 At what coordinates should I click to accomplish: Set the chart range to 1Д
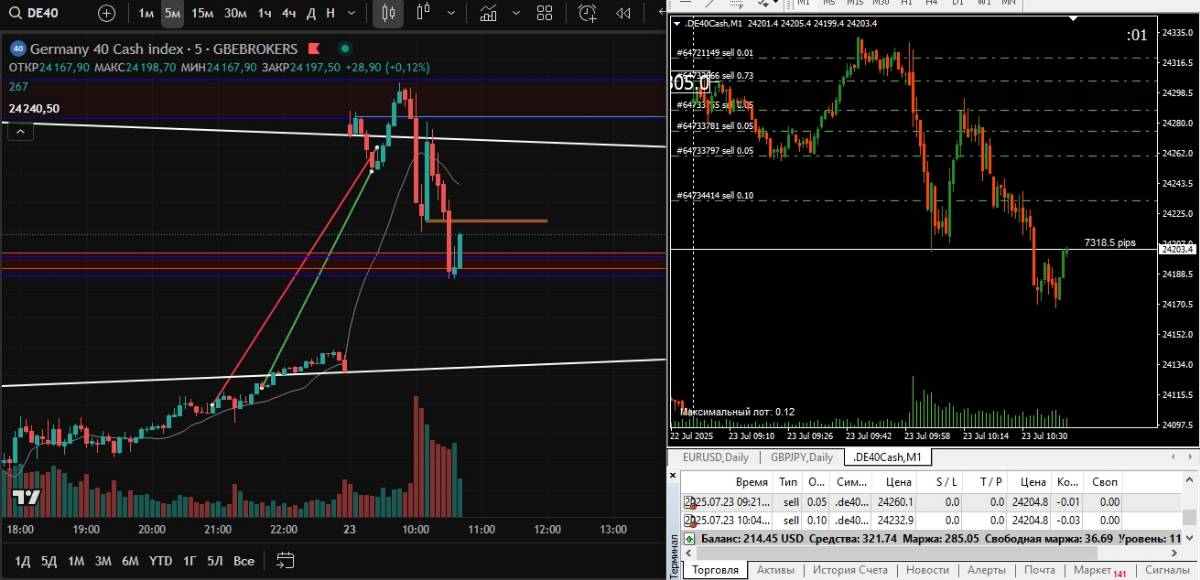(x=21, y=560)
